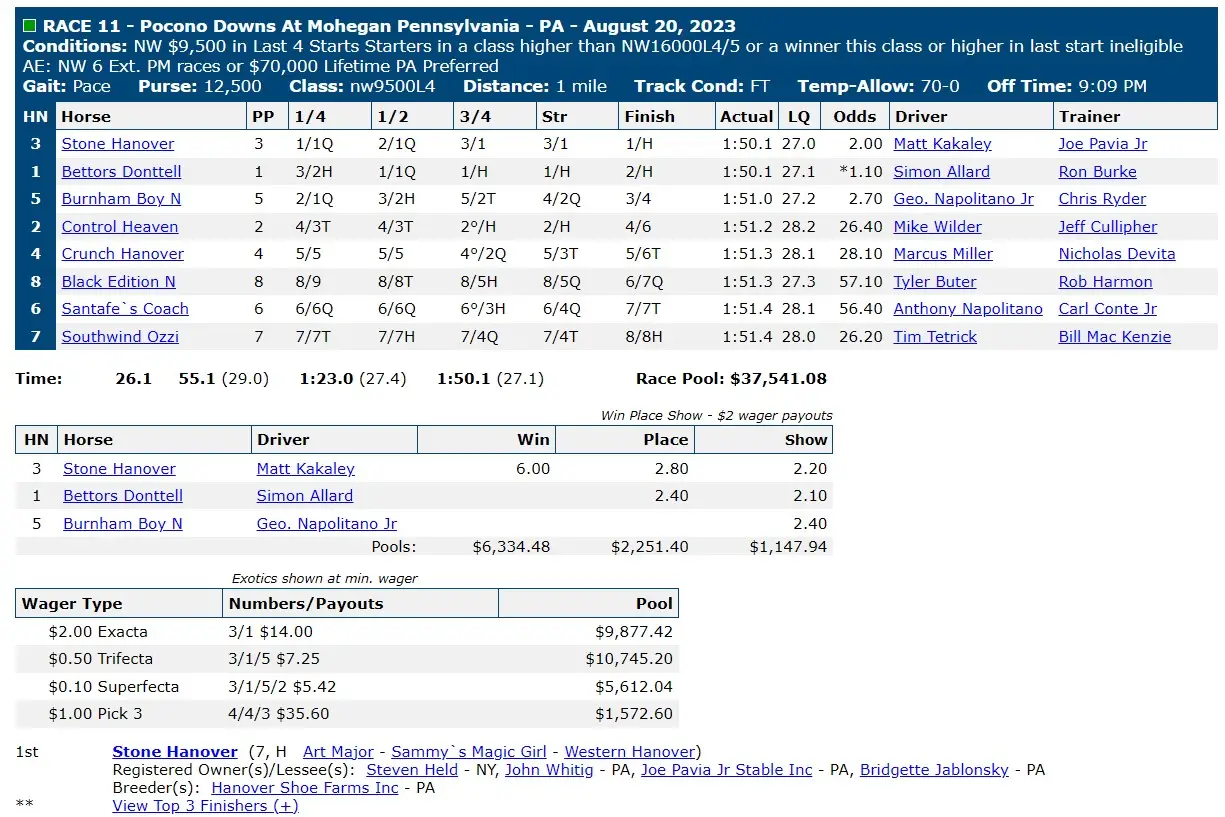Open Matt Kakaley in payouts table
The width and height of the screenshot is (1225, 817).
306,469
